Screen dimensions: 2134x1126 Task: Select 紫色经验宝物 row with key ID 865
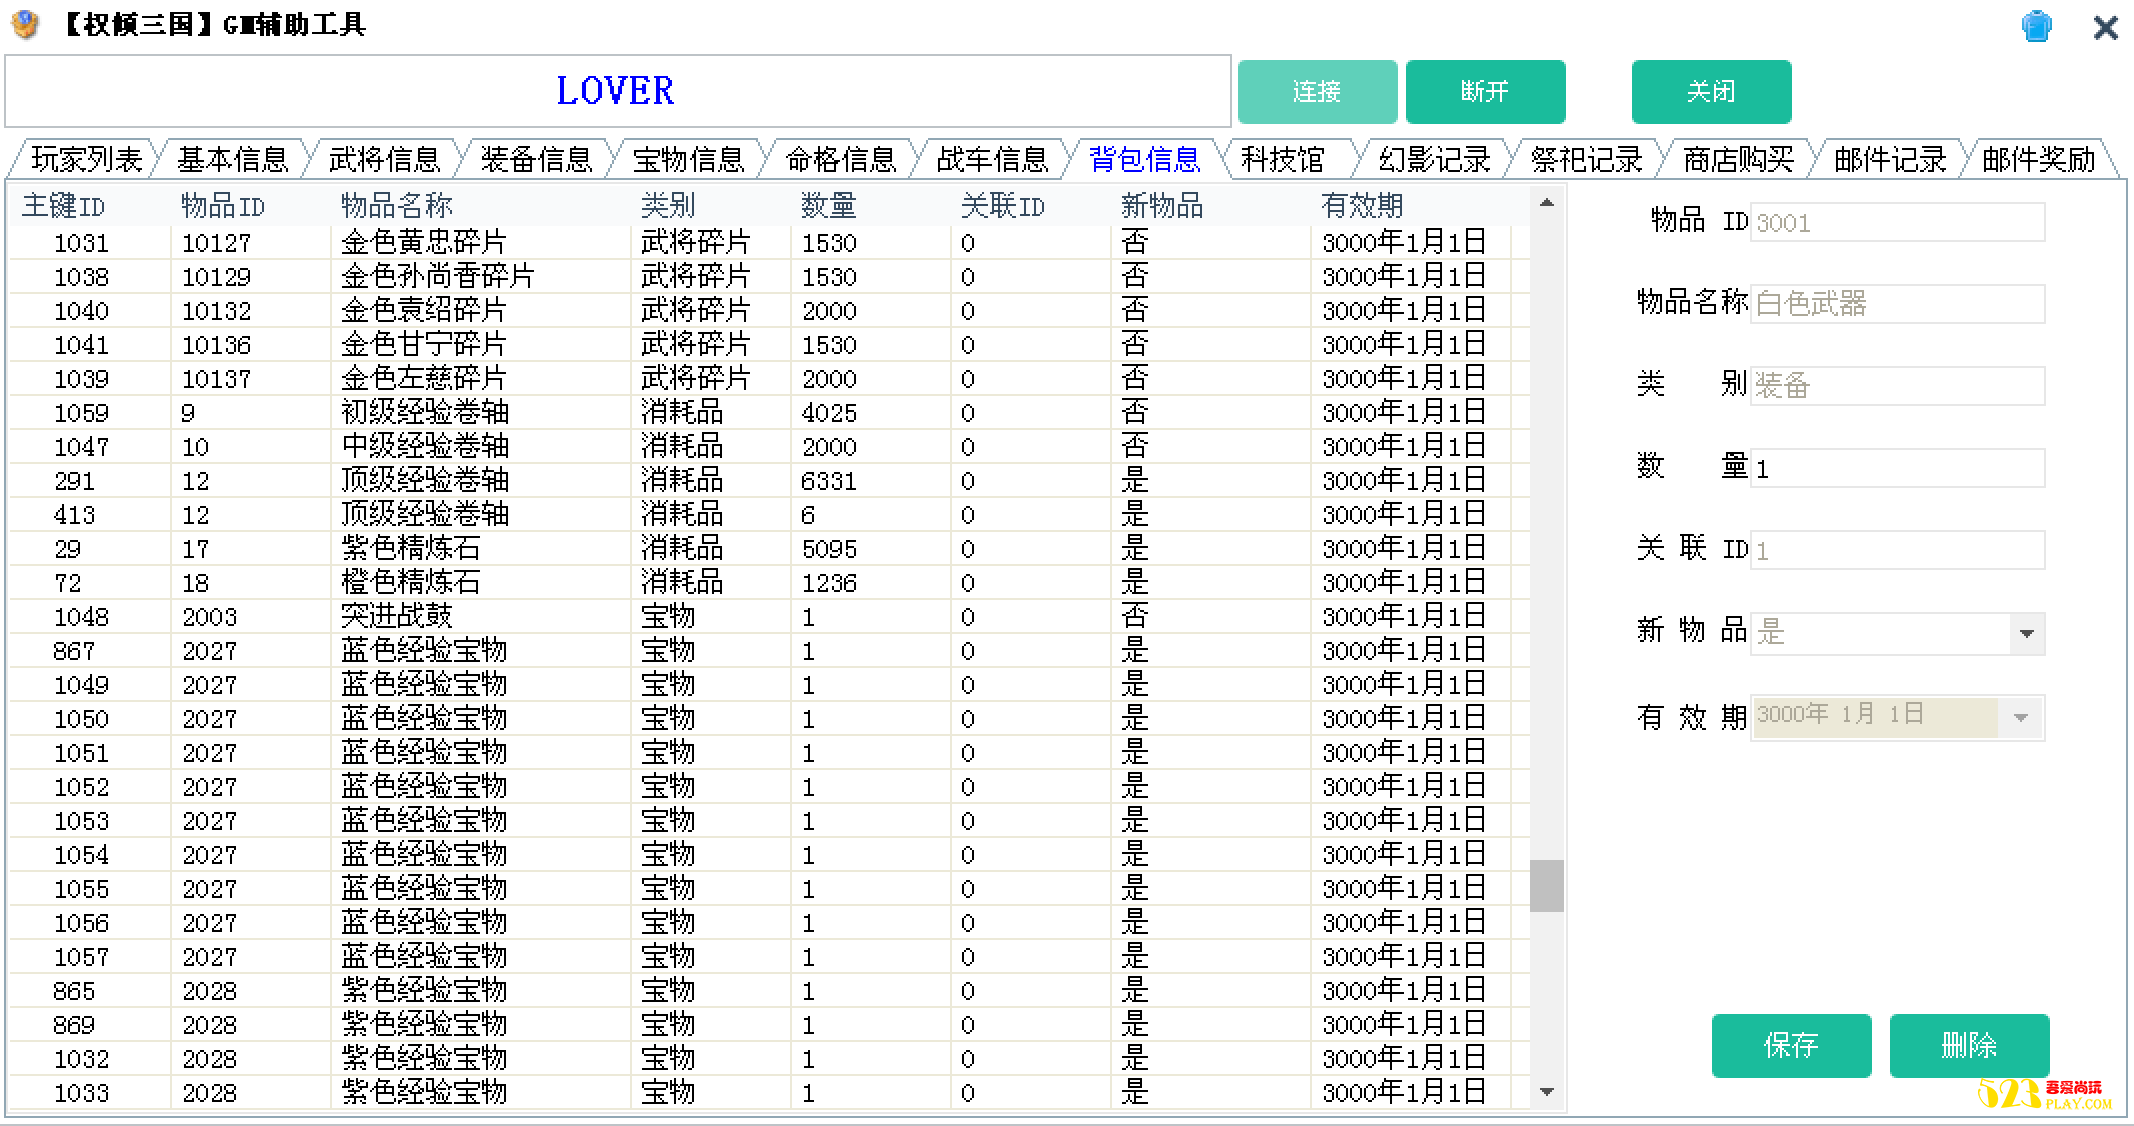(x=770, y=991)
